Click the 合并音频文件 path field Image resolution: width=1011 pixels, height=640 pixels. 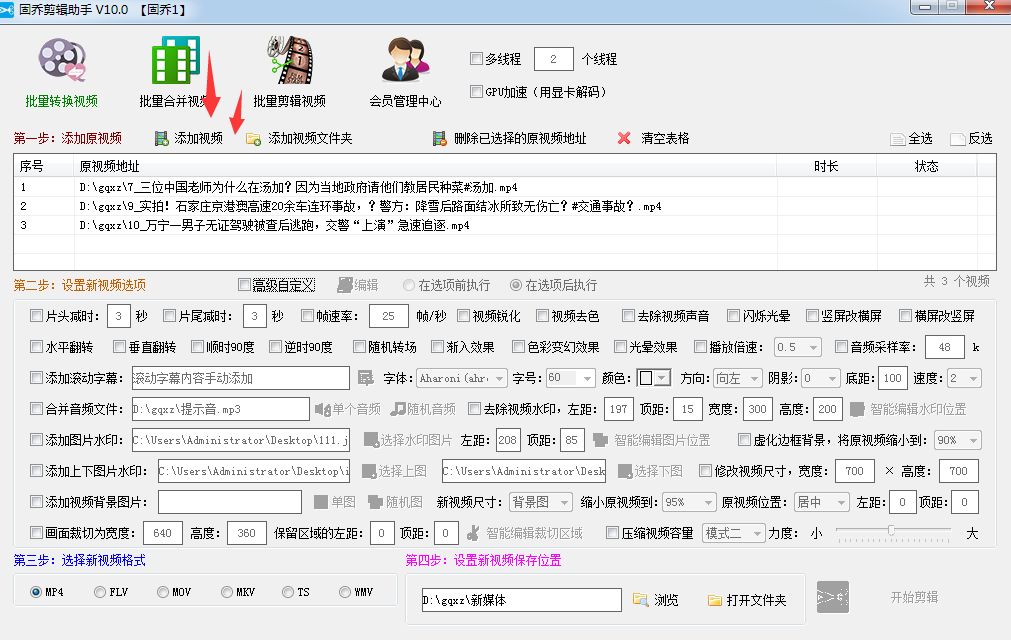click(x=221, y=409)
